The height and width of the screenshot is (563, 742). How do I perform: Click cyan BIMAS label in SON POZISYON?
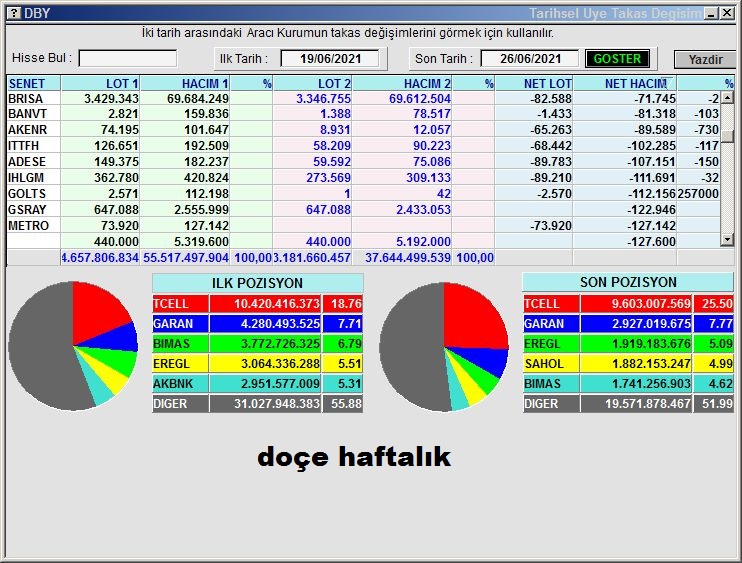coord(551,384)
